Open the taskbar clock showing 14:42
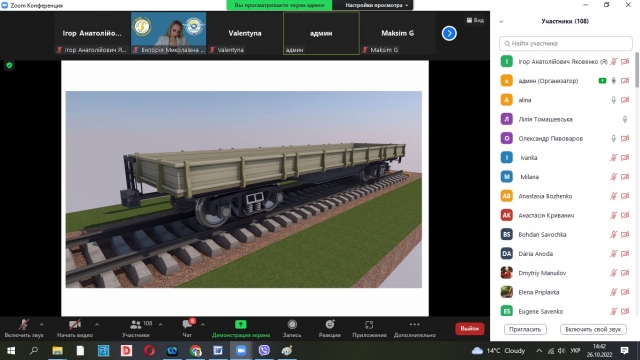640x360 pixels. [599, 351]
